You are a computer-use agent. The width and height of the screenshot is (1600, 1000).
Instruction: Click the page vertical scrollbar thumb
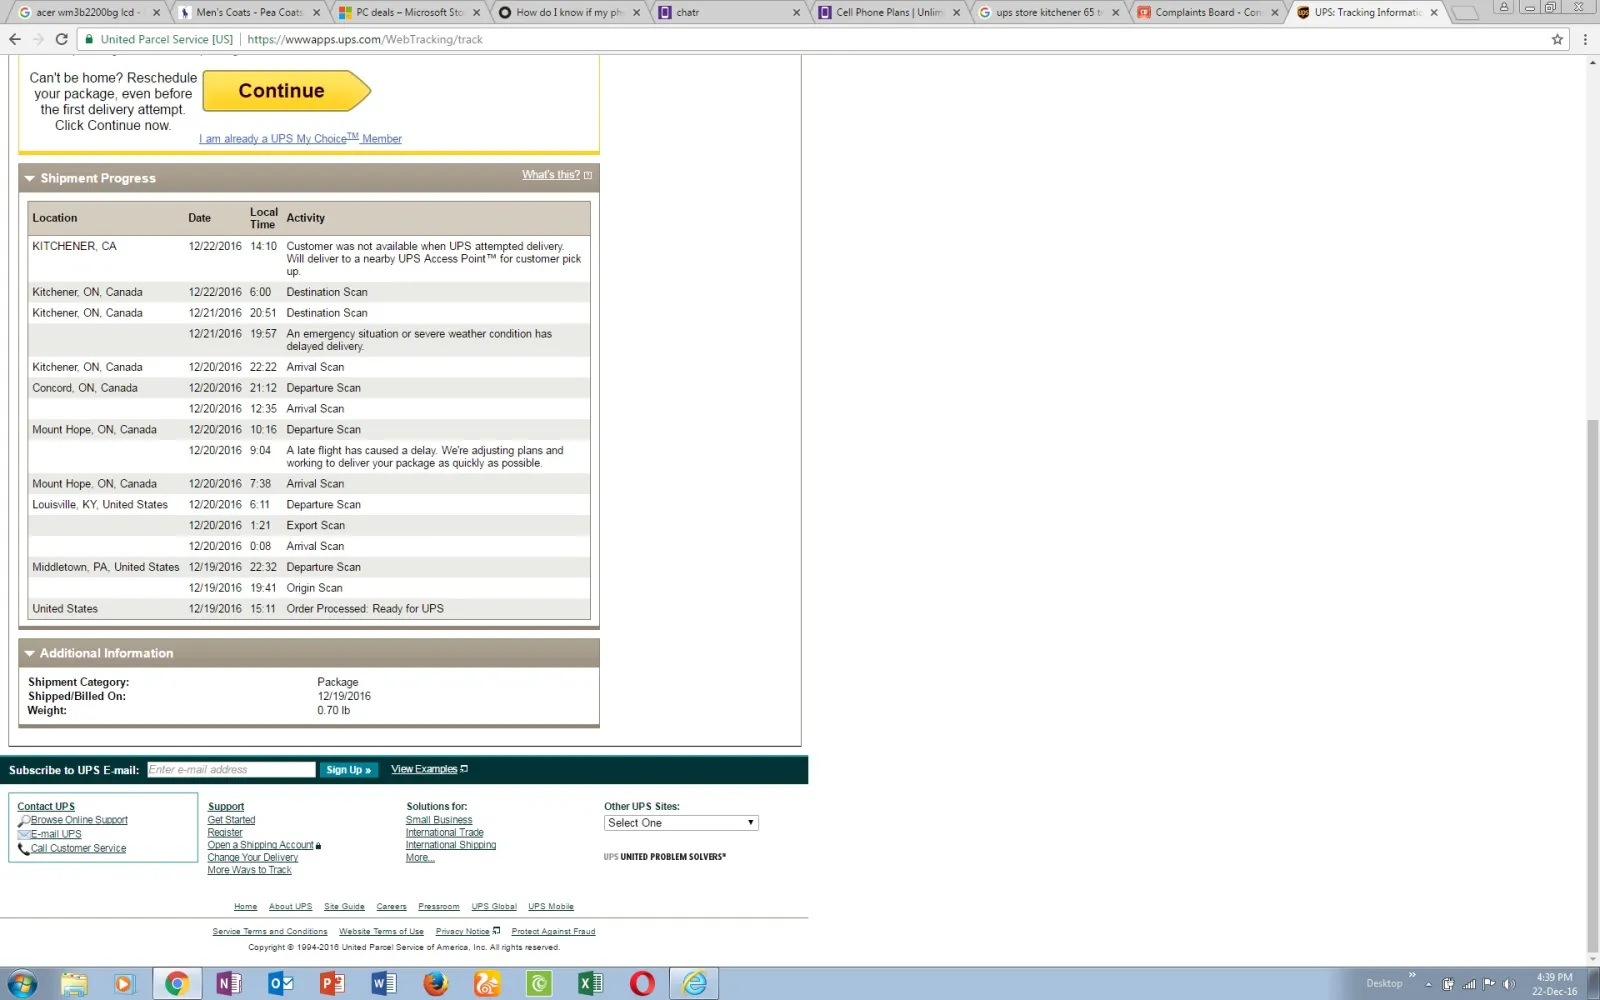coord(1592,686)
